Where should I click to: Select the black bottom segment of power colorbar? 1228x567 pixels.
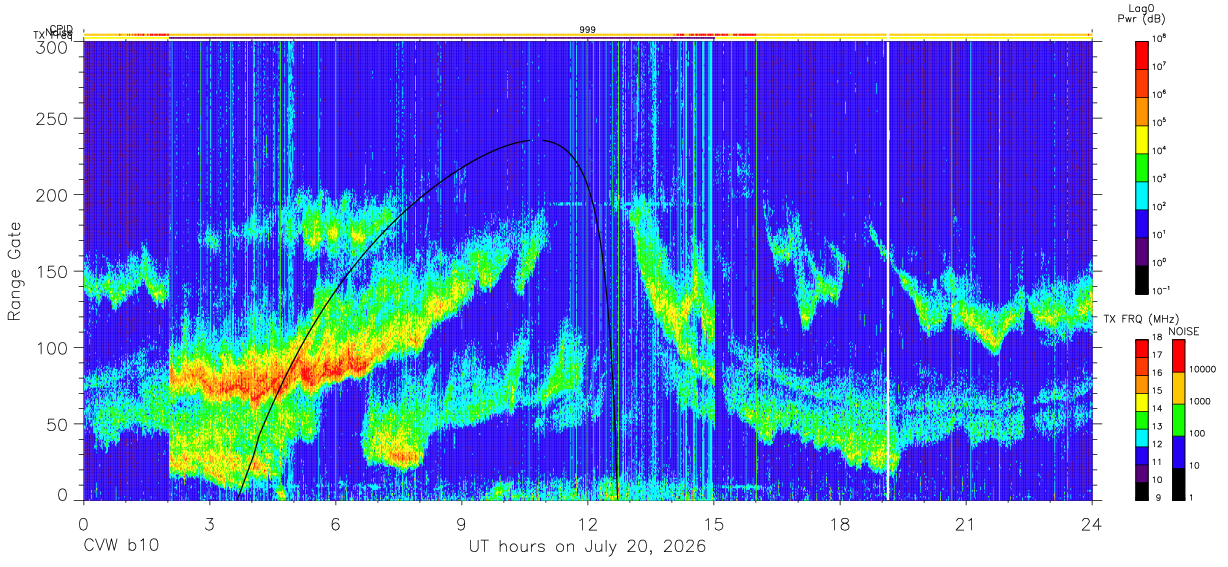point(1142,278)
